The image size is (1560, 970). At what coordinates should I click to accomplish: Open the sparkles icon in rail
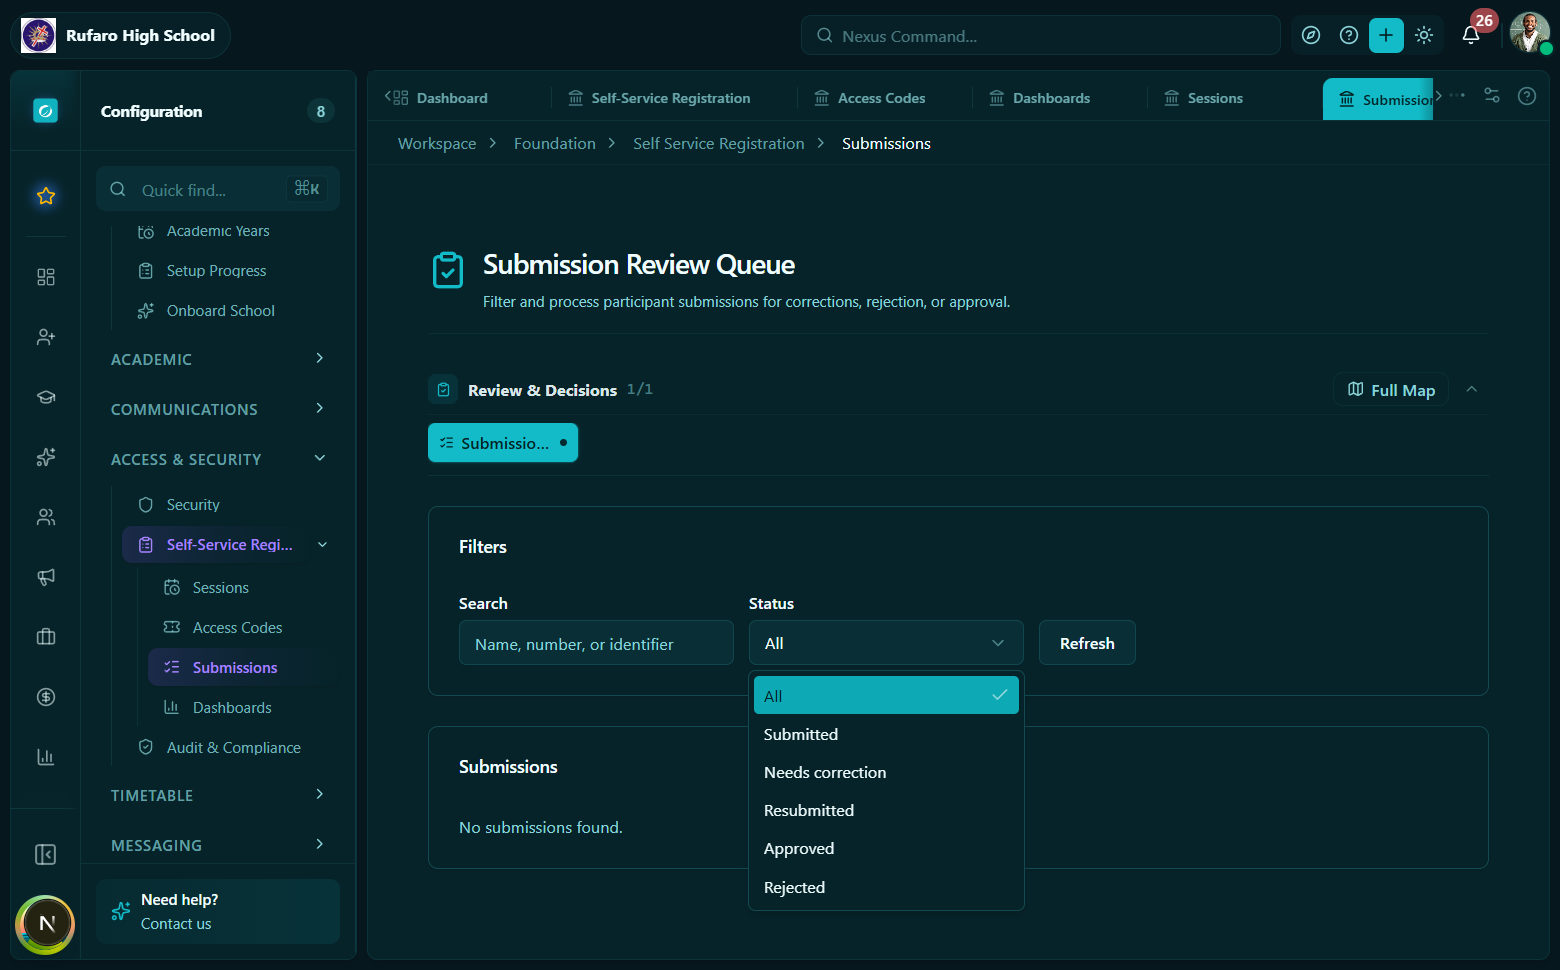(46, 457)
